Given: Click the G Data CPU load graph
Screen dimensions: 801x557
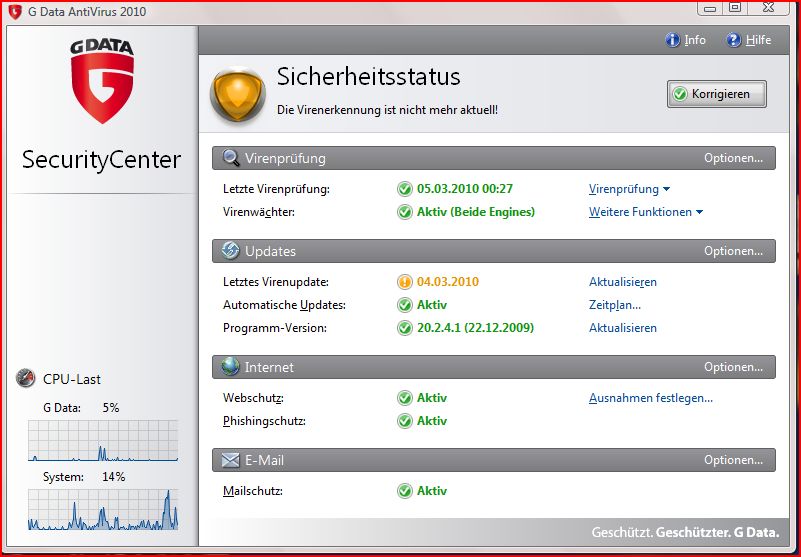Looking at the screenshot, I should (x=103, y=440).
